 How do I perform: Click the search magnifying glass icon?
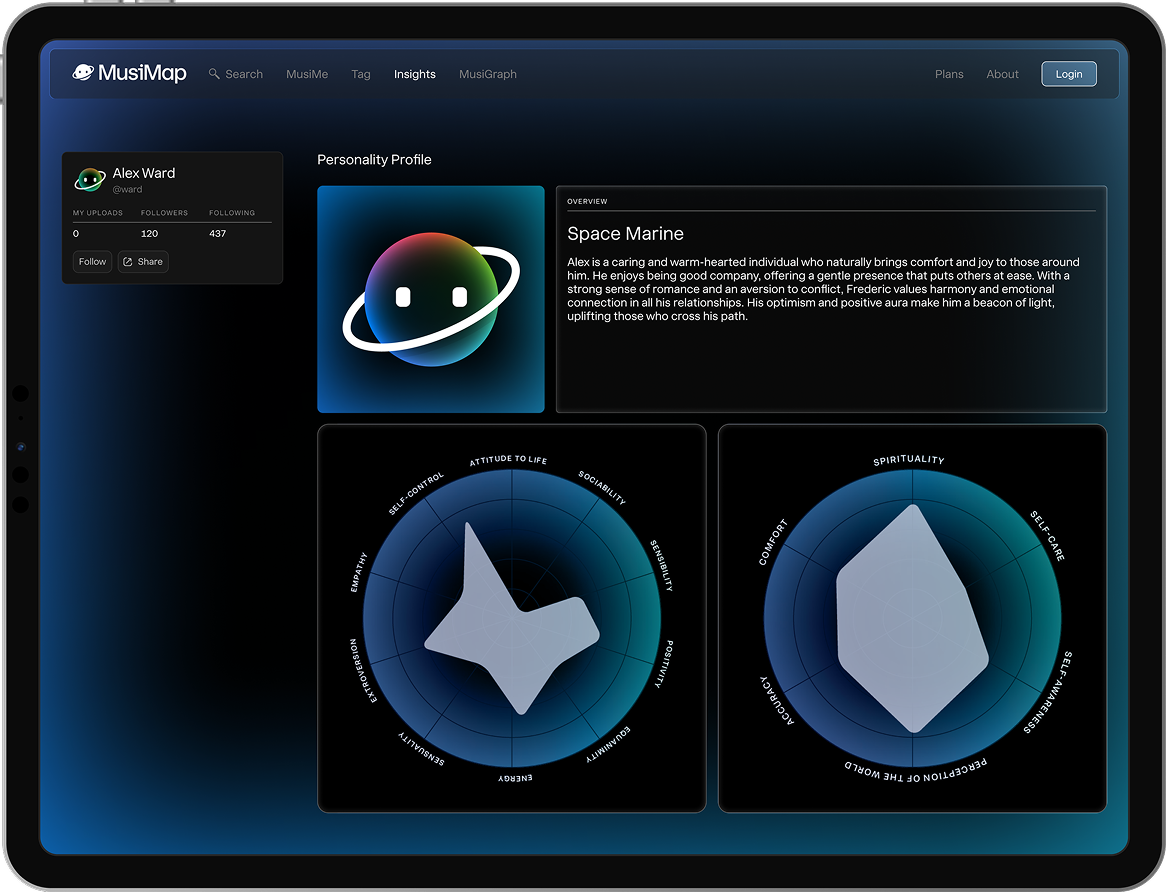pos(213,73)
